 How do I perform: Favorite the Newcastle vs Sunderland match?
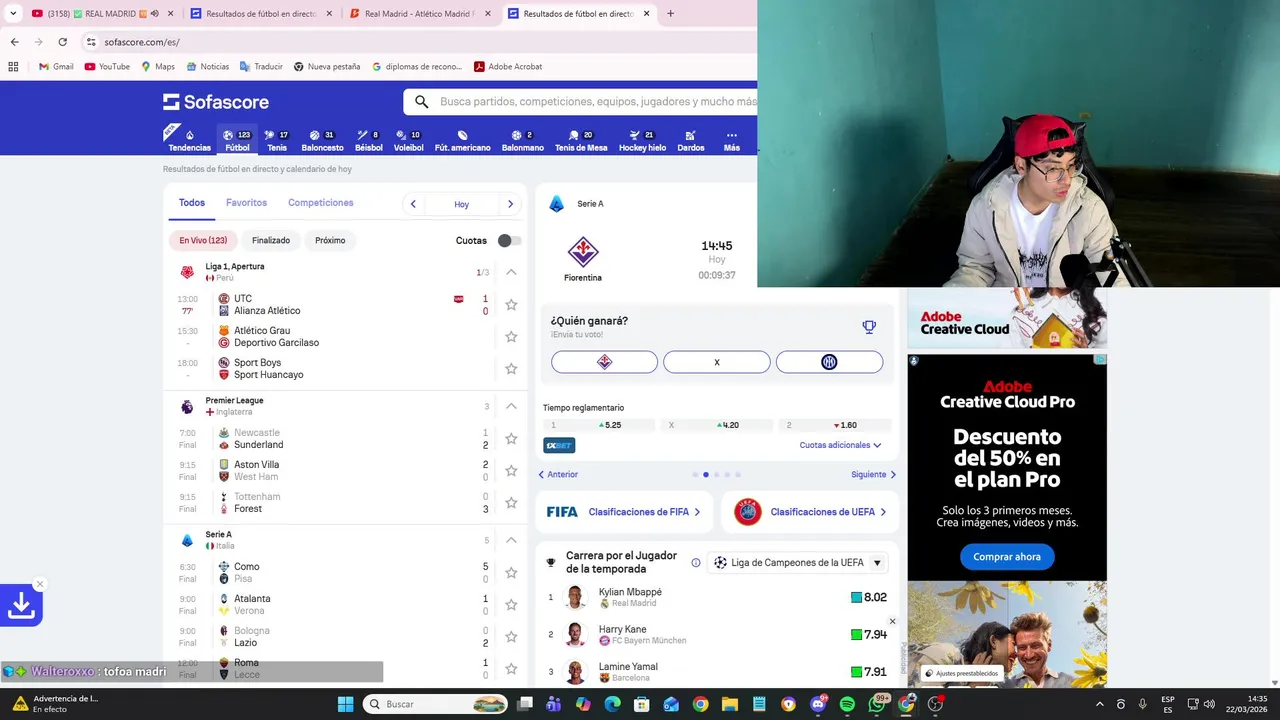(511, 439)
